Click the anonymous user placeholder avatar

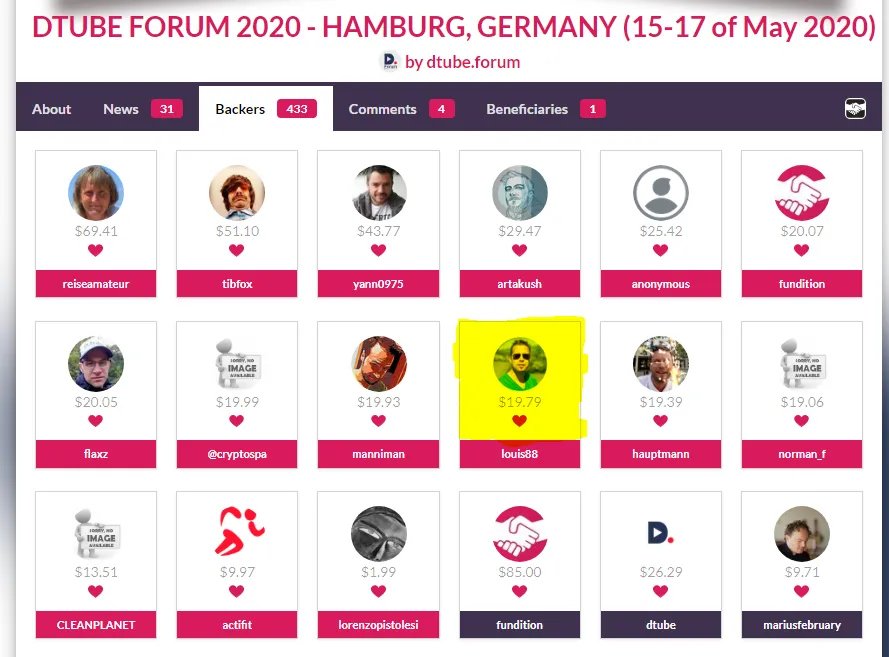(x=661, y=193)
